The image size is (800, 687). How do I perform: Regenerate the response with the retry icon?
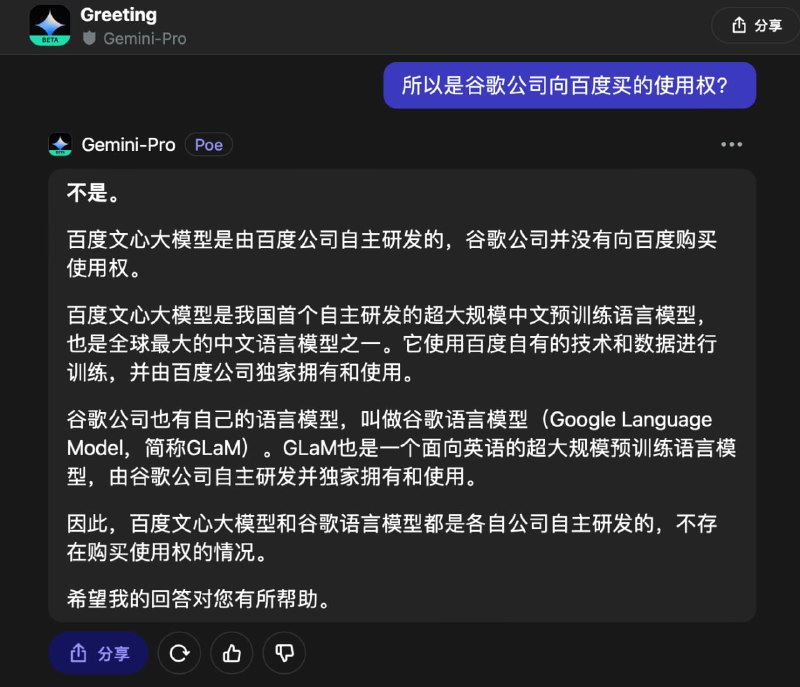click(179, 653)
